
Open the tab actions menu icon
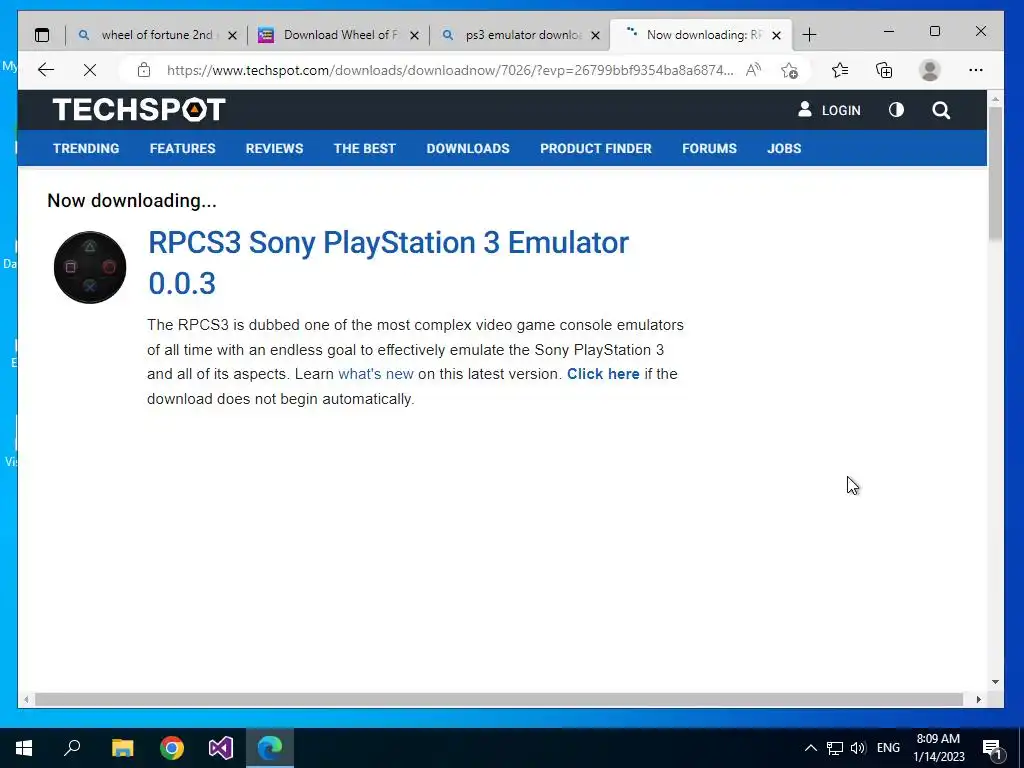click(42, 35)
